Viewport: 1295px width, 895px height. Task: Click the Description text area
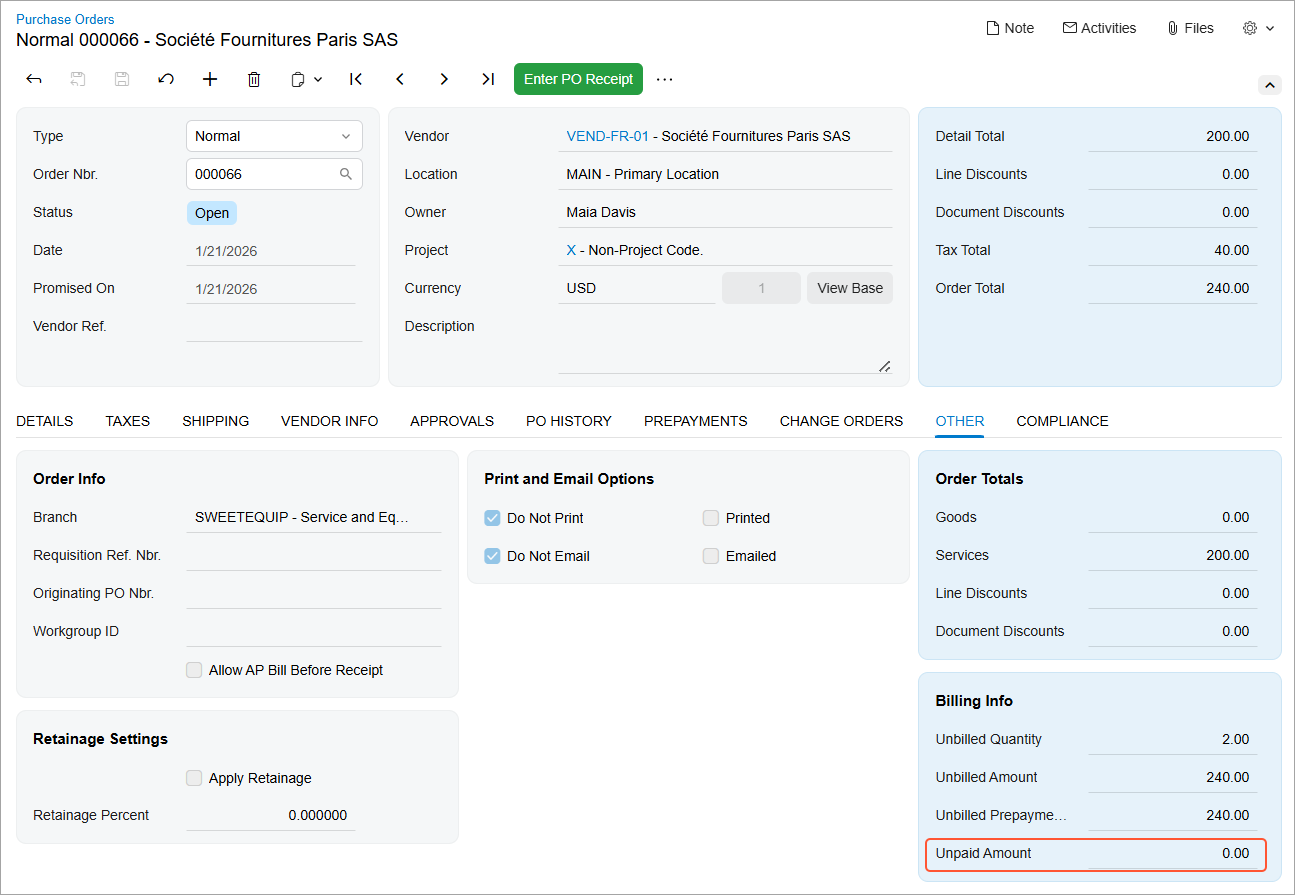tap(725, 345)
